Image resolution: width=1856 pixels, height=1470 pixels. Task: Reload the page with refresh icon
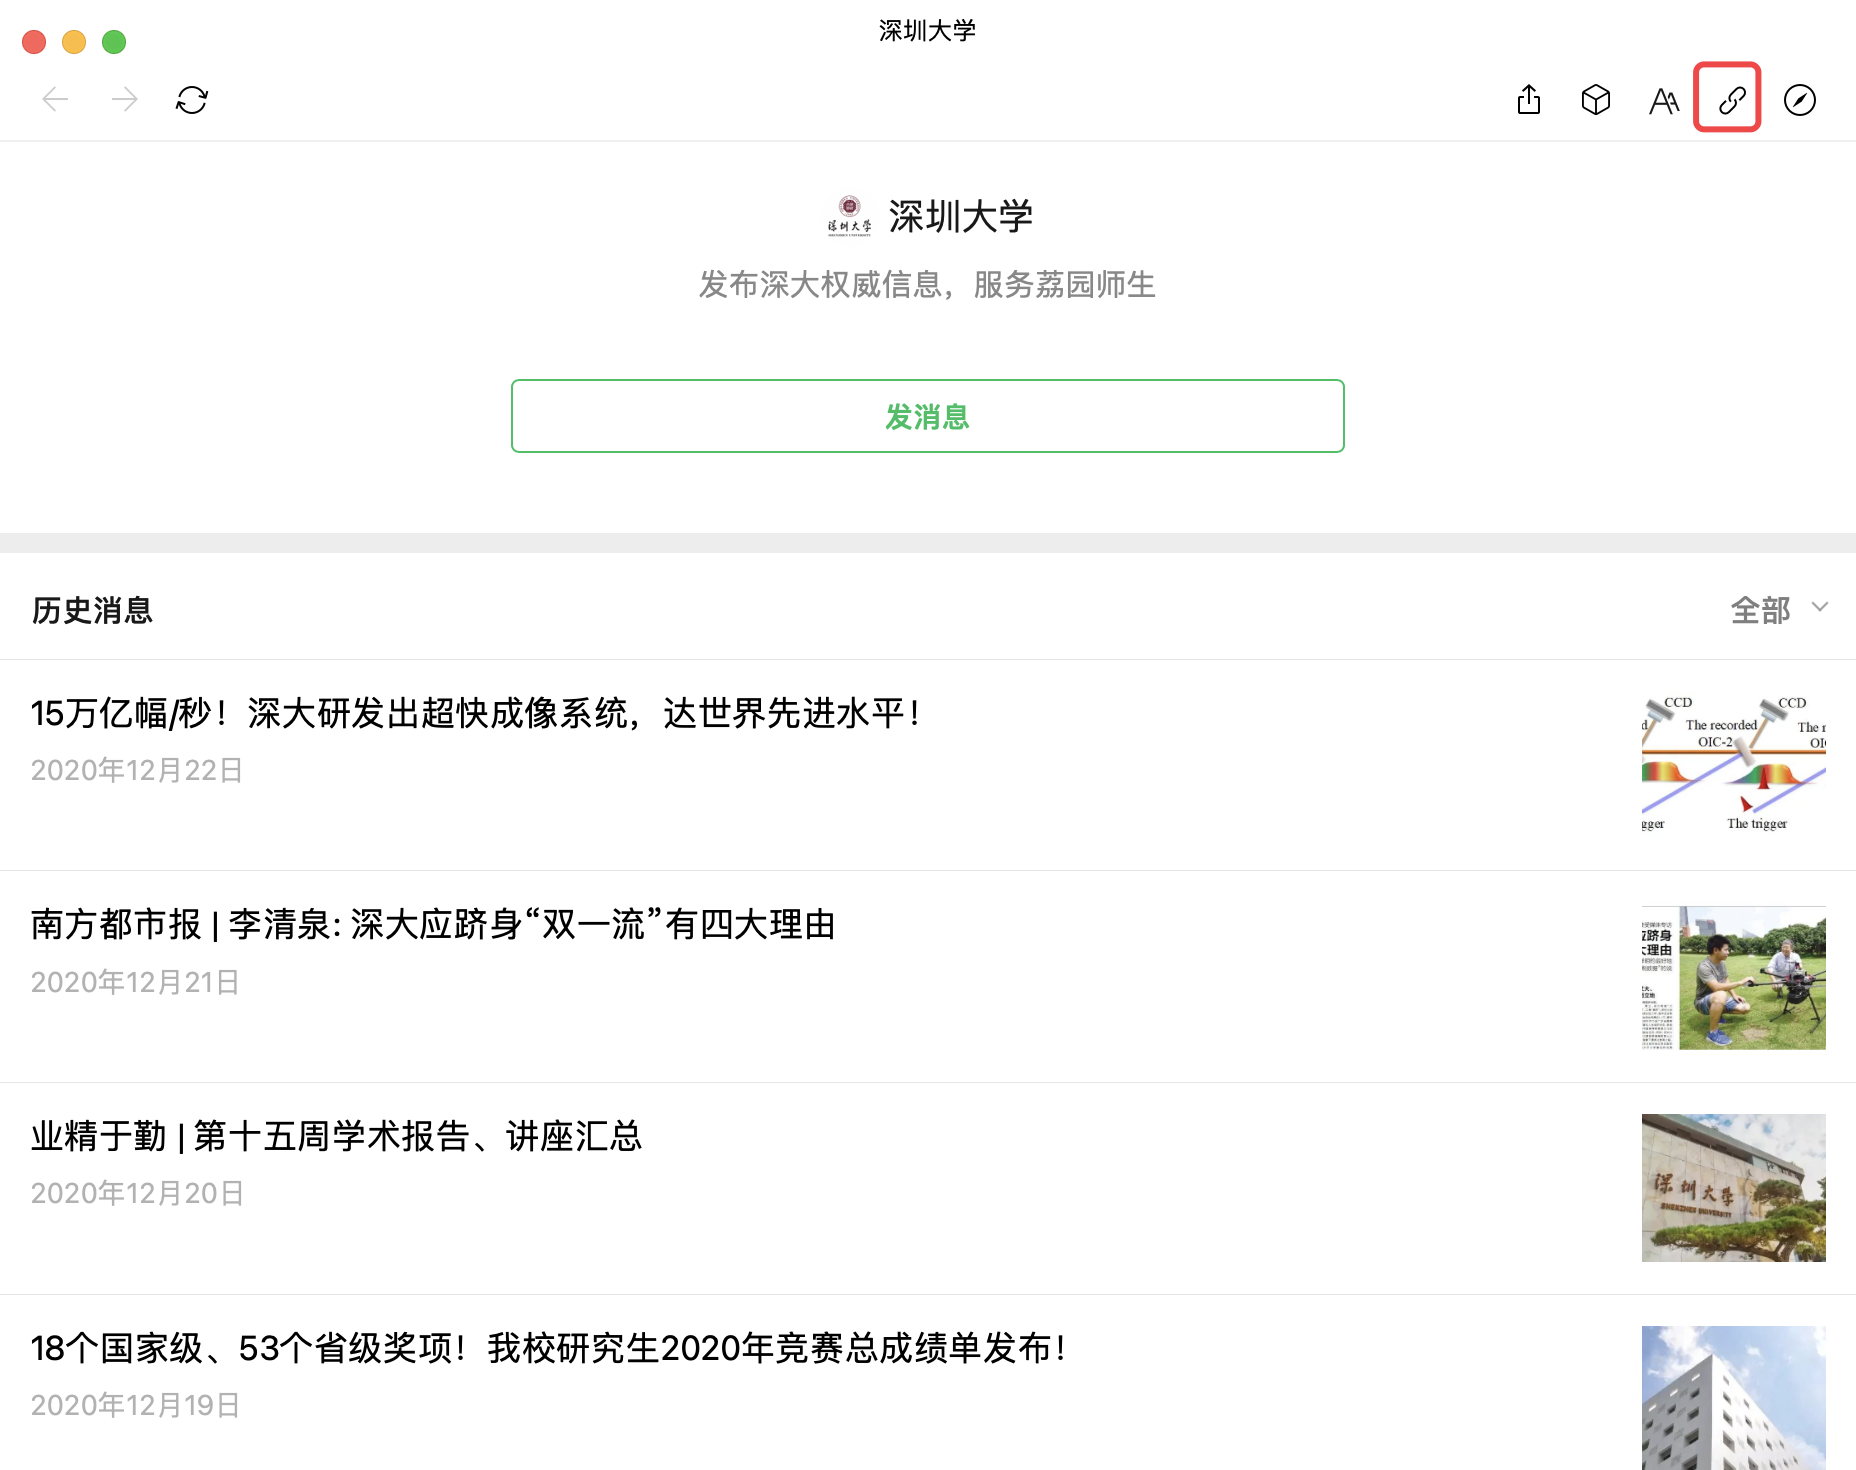click(192, 100)
